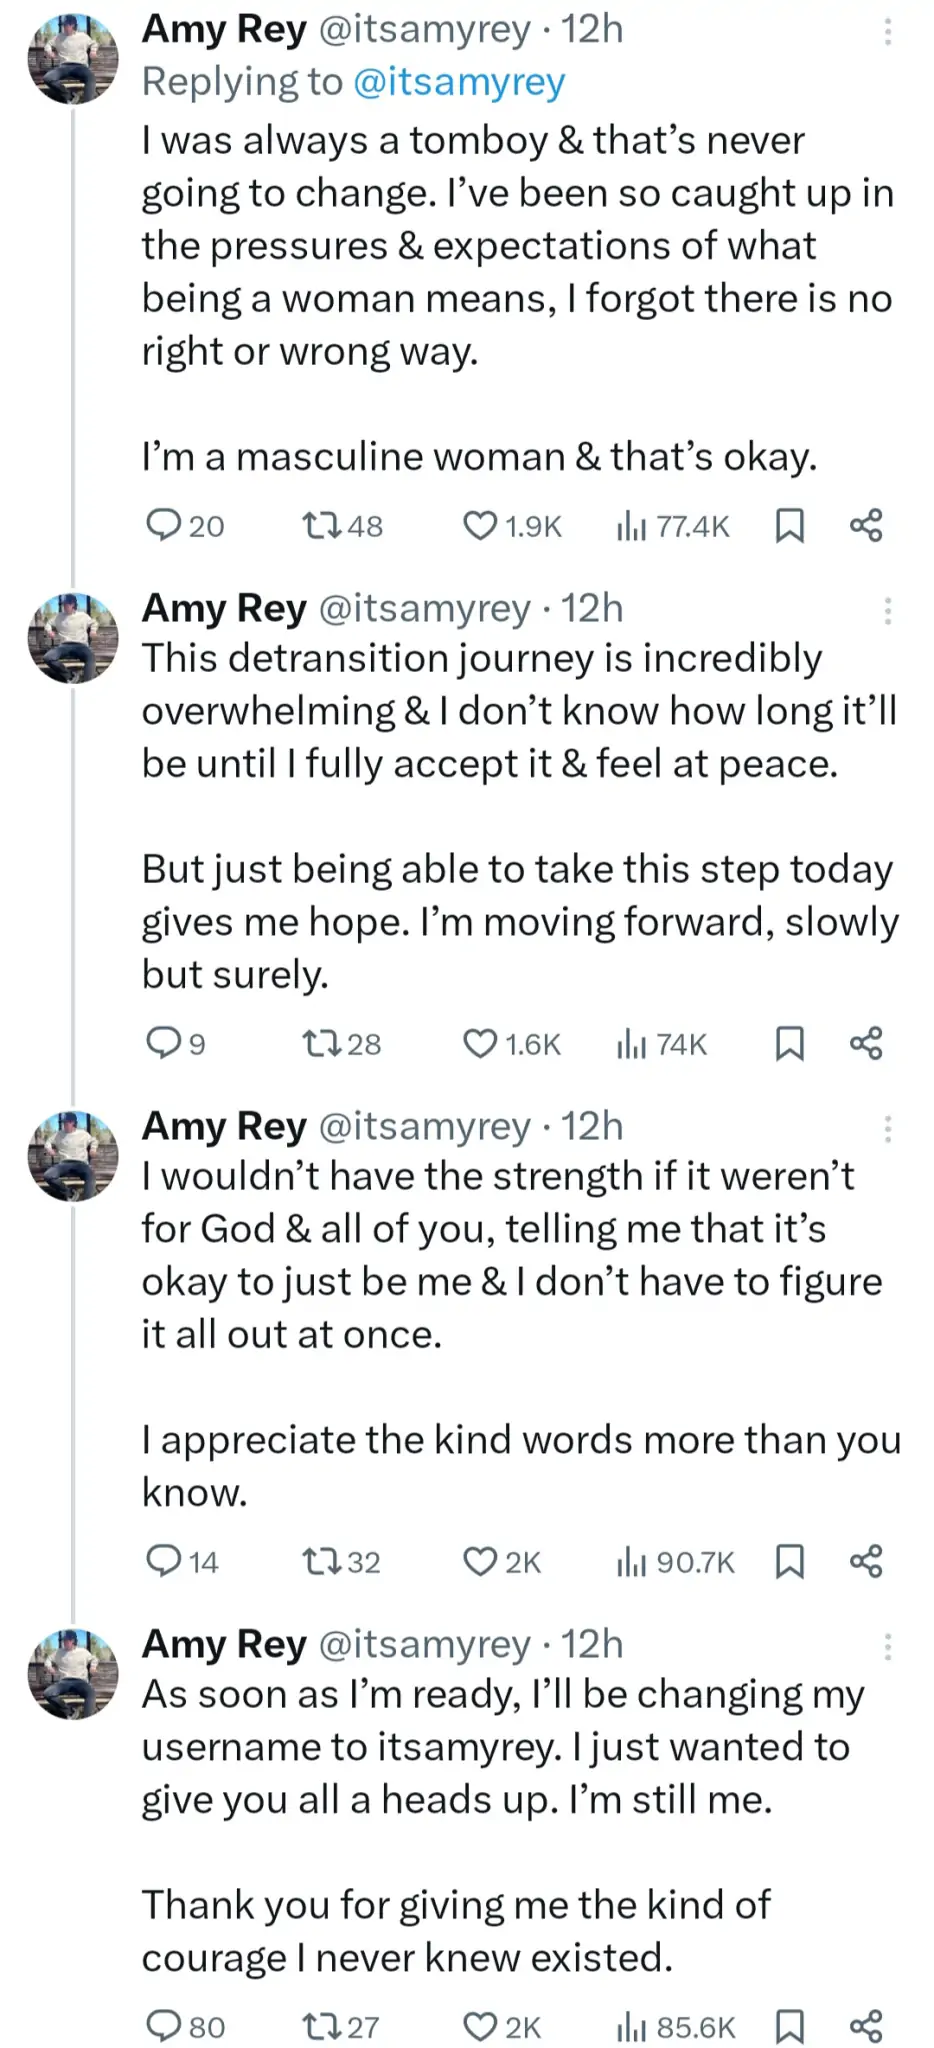Reply to the "masculine woman" tweet
Screen dimensions: 934x2048
[163, 525]
